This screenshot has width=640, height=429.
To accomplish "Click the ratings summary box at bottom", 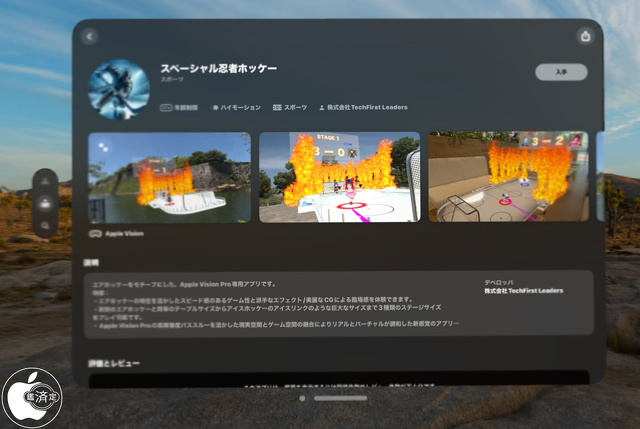I will tap(339, 379).
